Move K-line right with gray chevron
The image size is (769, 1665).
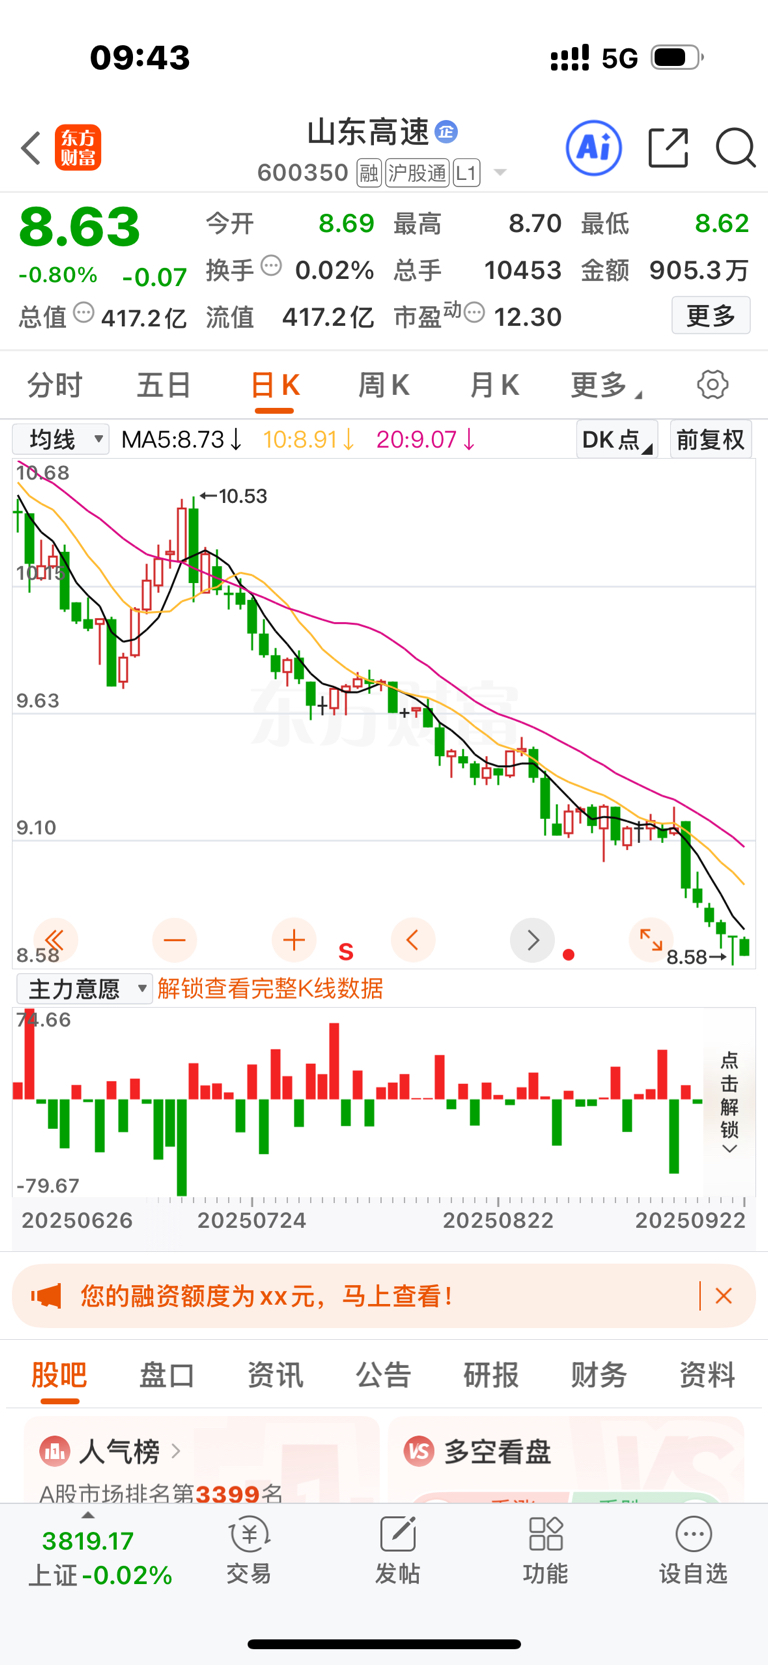pyautogui.click(x=533, y=940)
